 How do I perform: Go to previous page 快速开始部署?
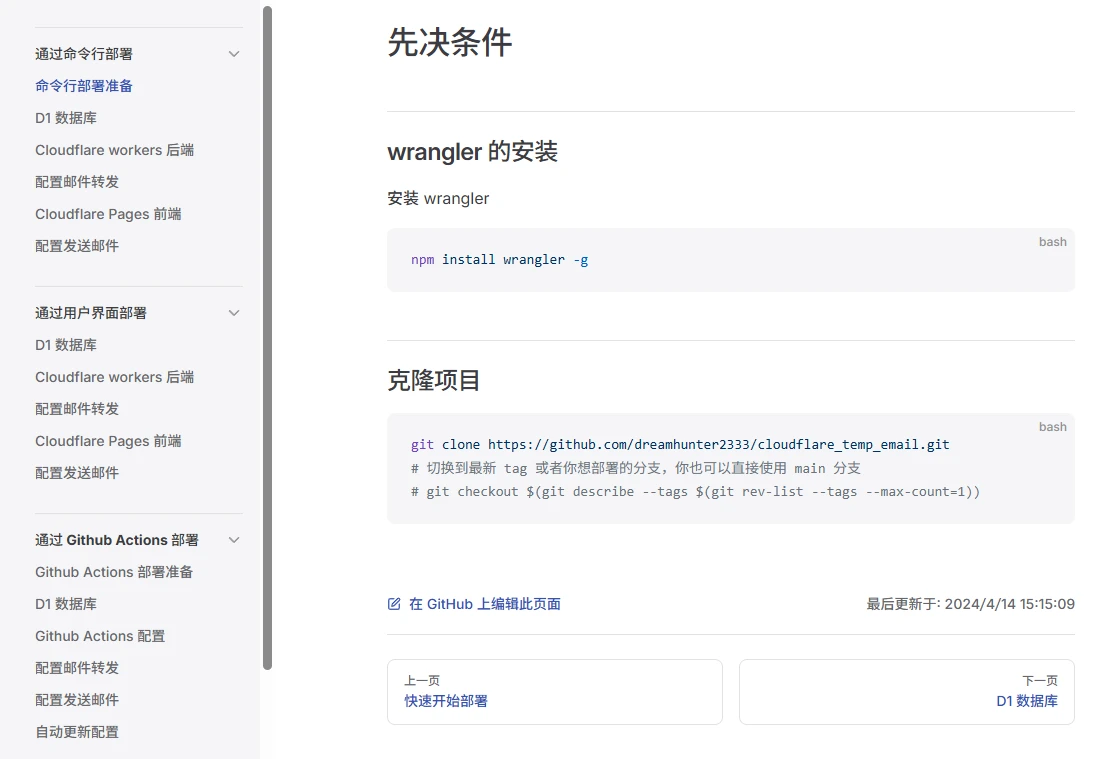pos(554,691)
